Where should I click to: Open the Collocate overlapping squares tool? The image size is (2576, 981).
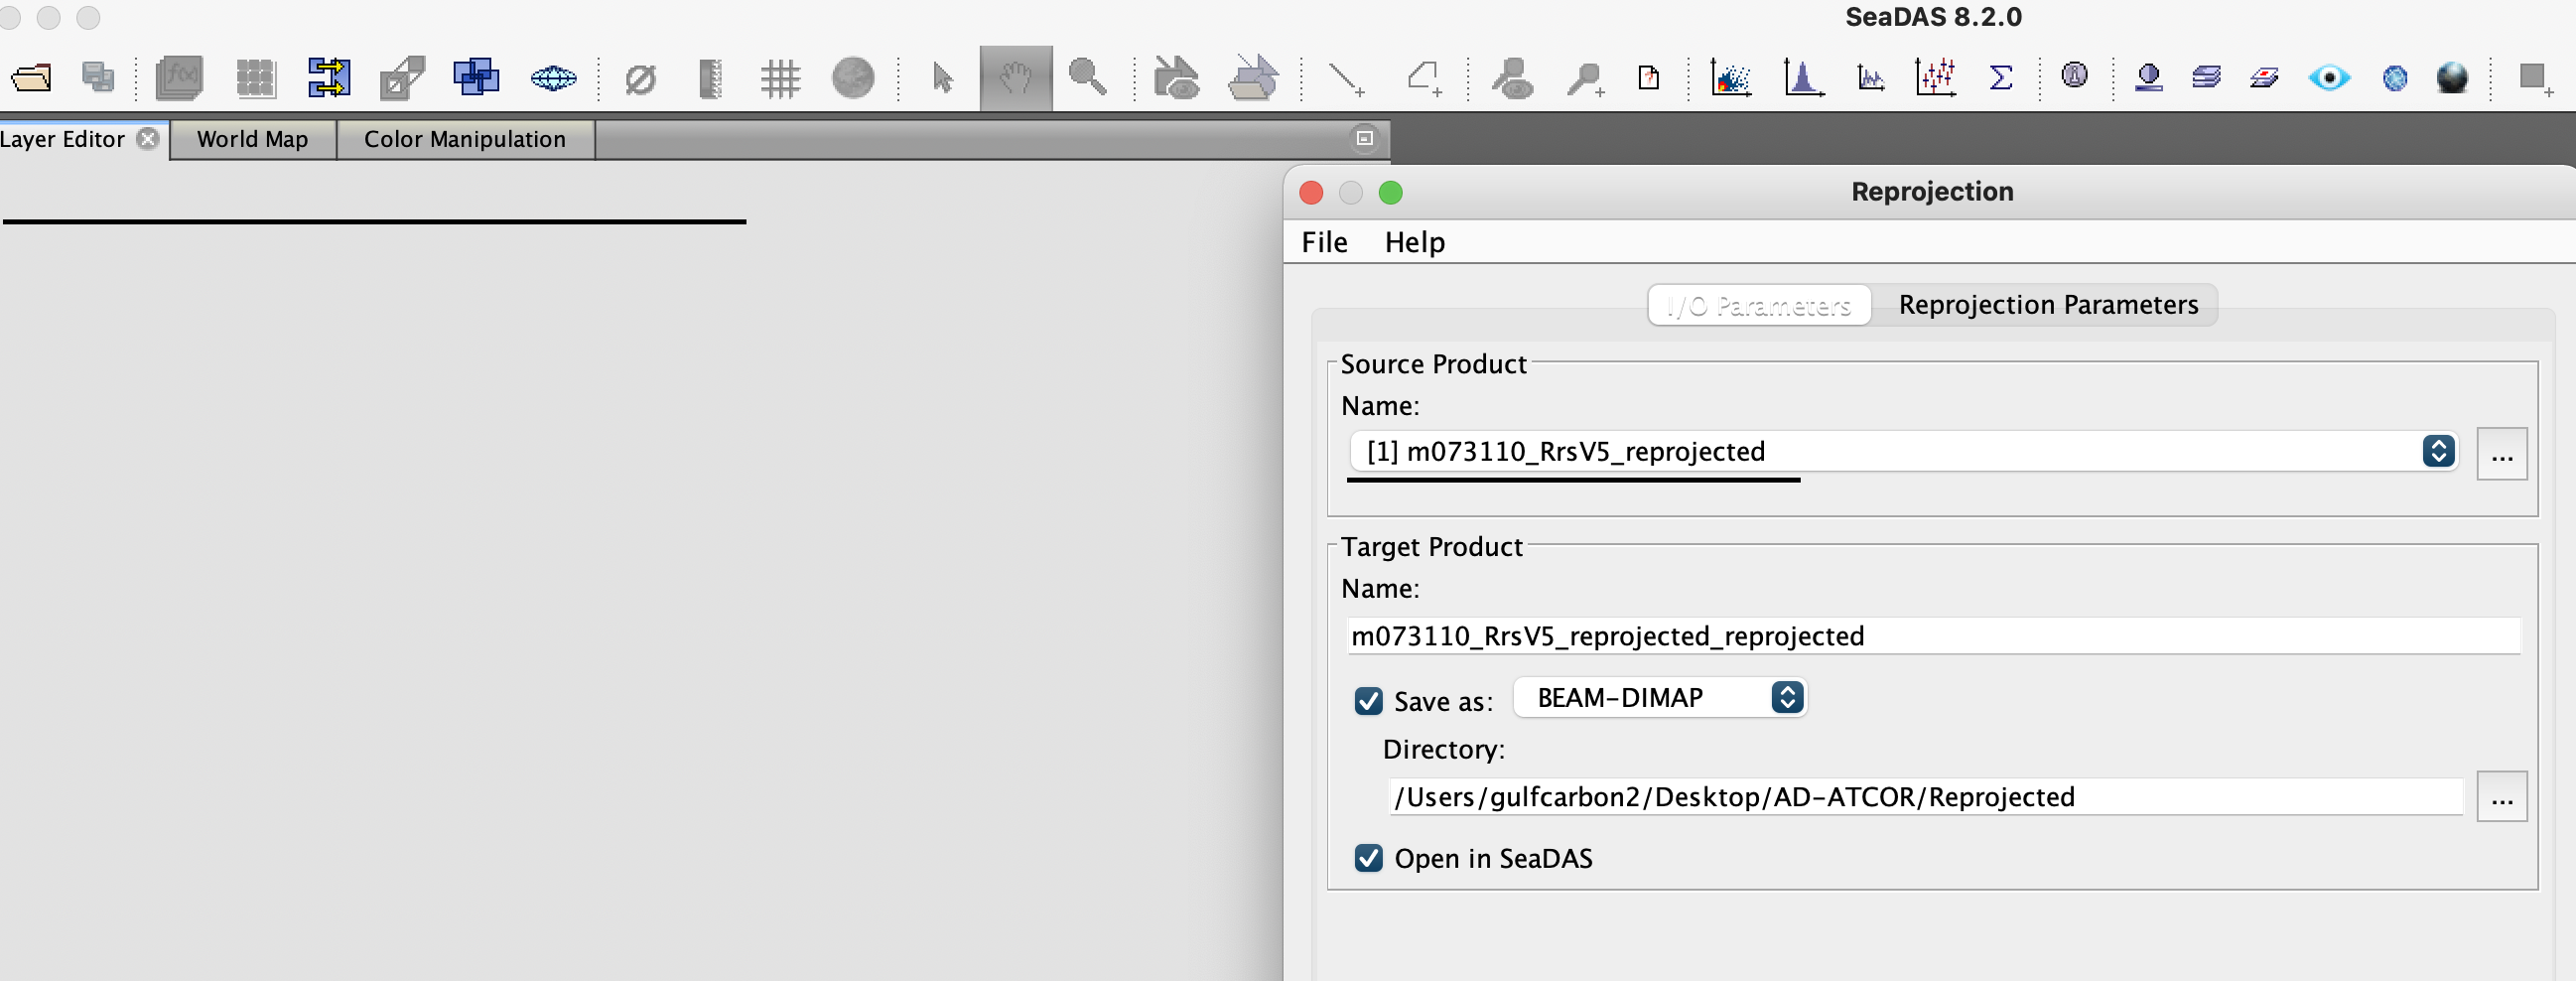coord(476,78)
